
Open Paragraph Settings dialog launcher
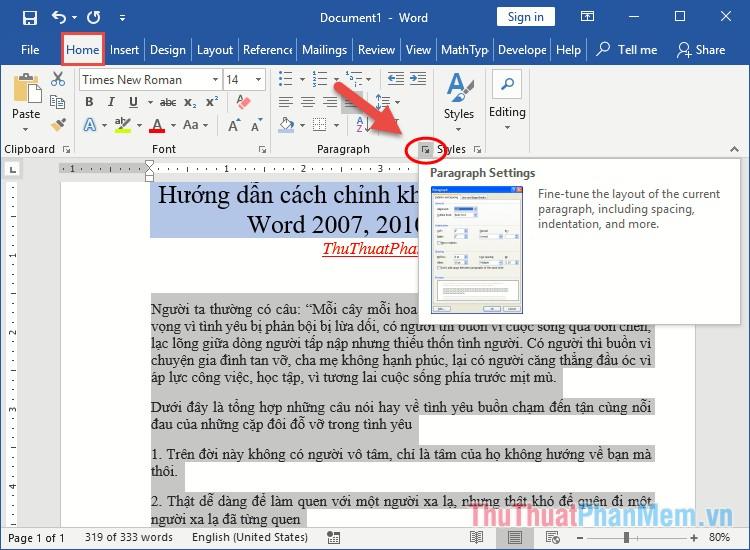click(x=425, y=150)
